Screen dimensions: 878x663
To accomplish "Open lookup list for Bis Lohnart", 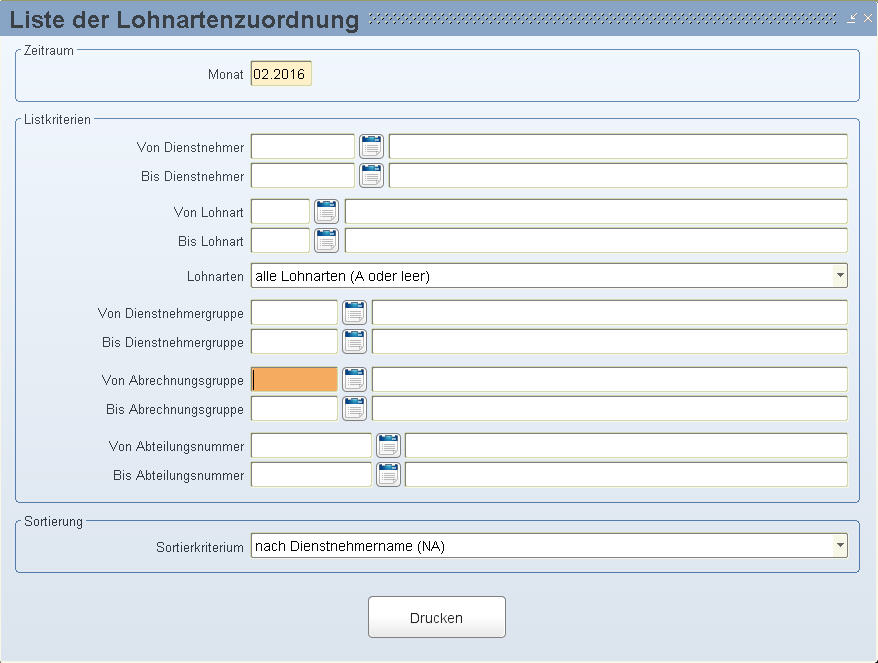I will pyautogui.click(x=326, y=241).
